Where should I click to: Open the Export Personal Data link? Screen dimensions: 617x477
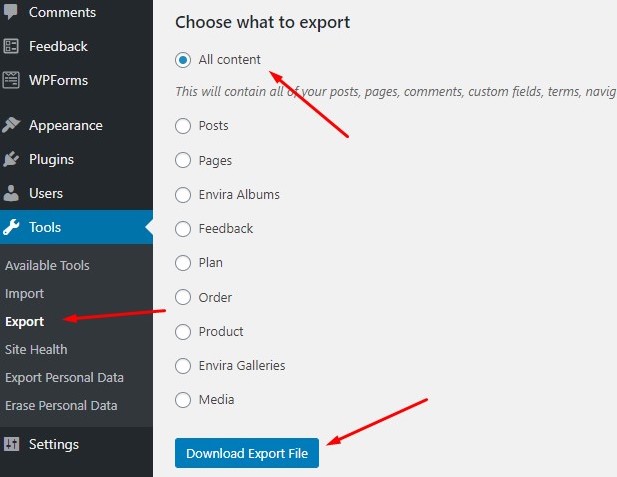pyautogui.click(x=65, y=377)
